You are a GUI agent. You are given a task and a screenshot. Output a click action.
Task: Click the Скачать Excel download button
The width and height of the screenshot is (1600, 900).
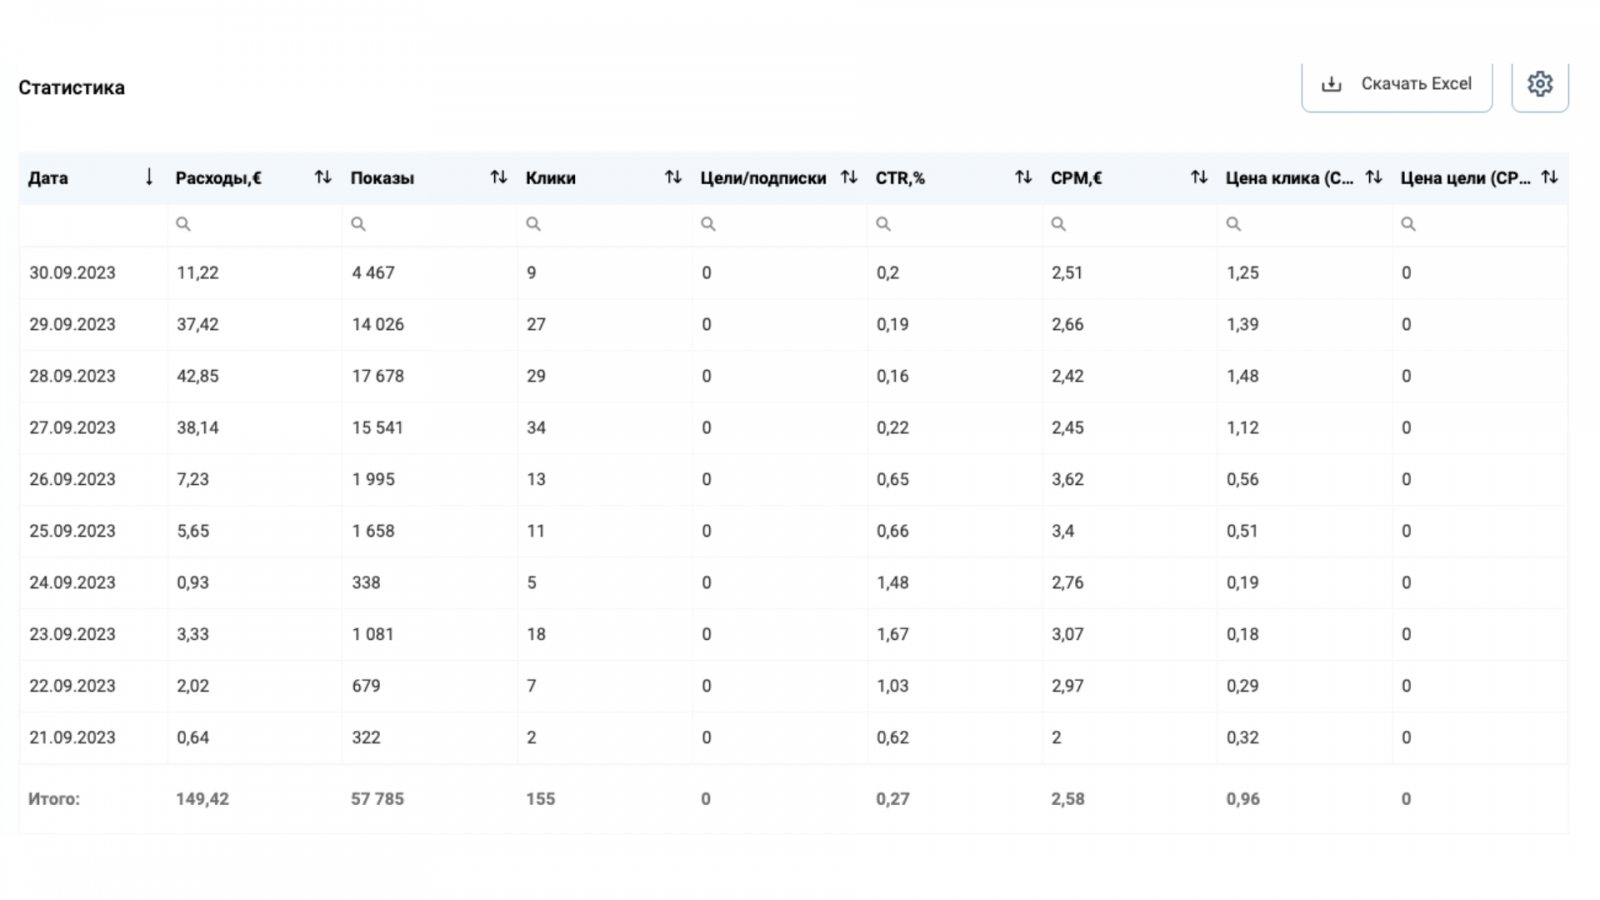tap(1396, 85)
